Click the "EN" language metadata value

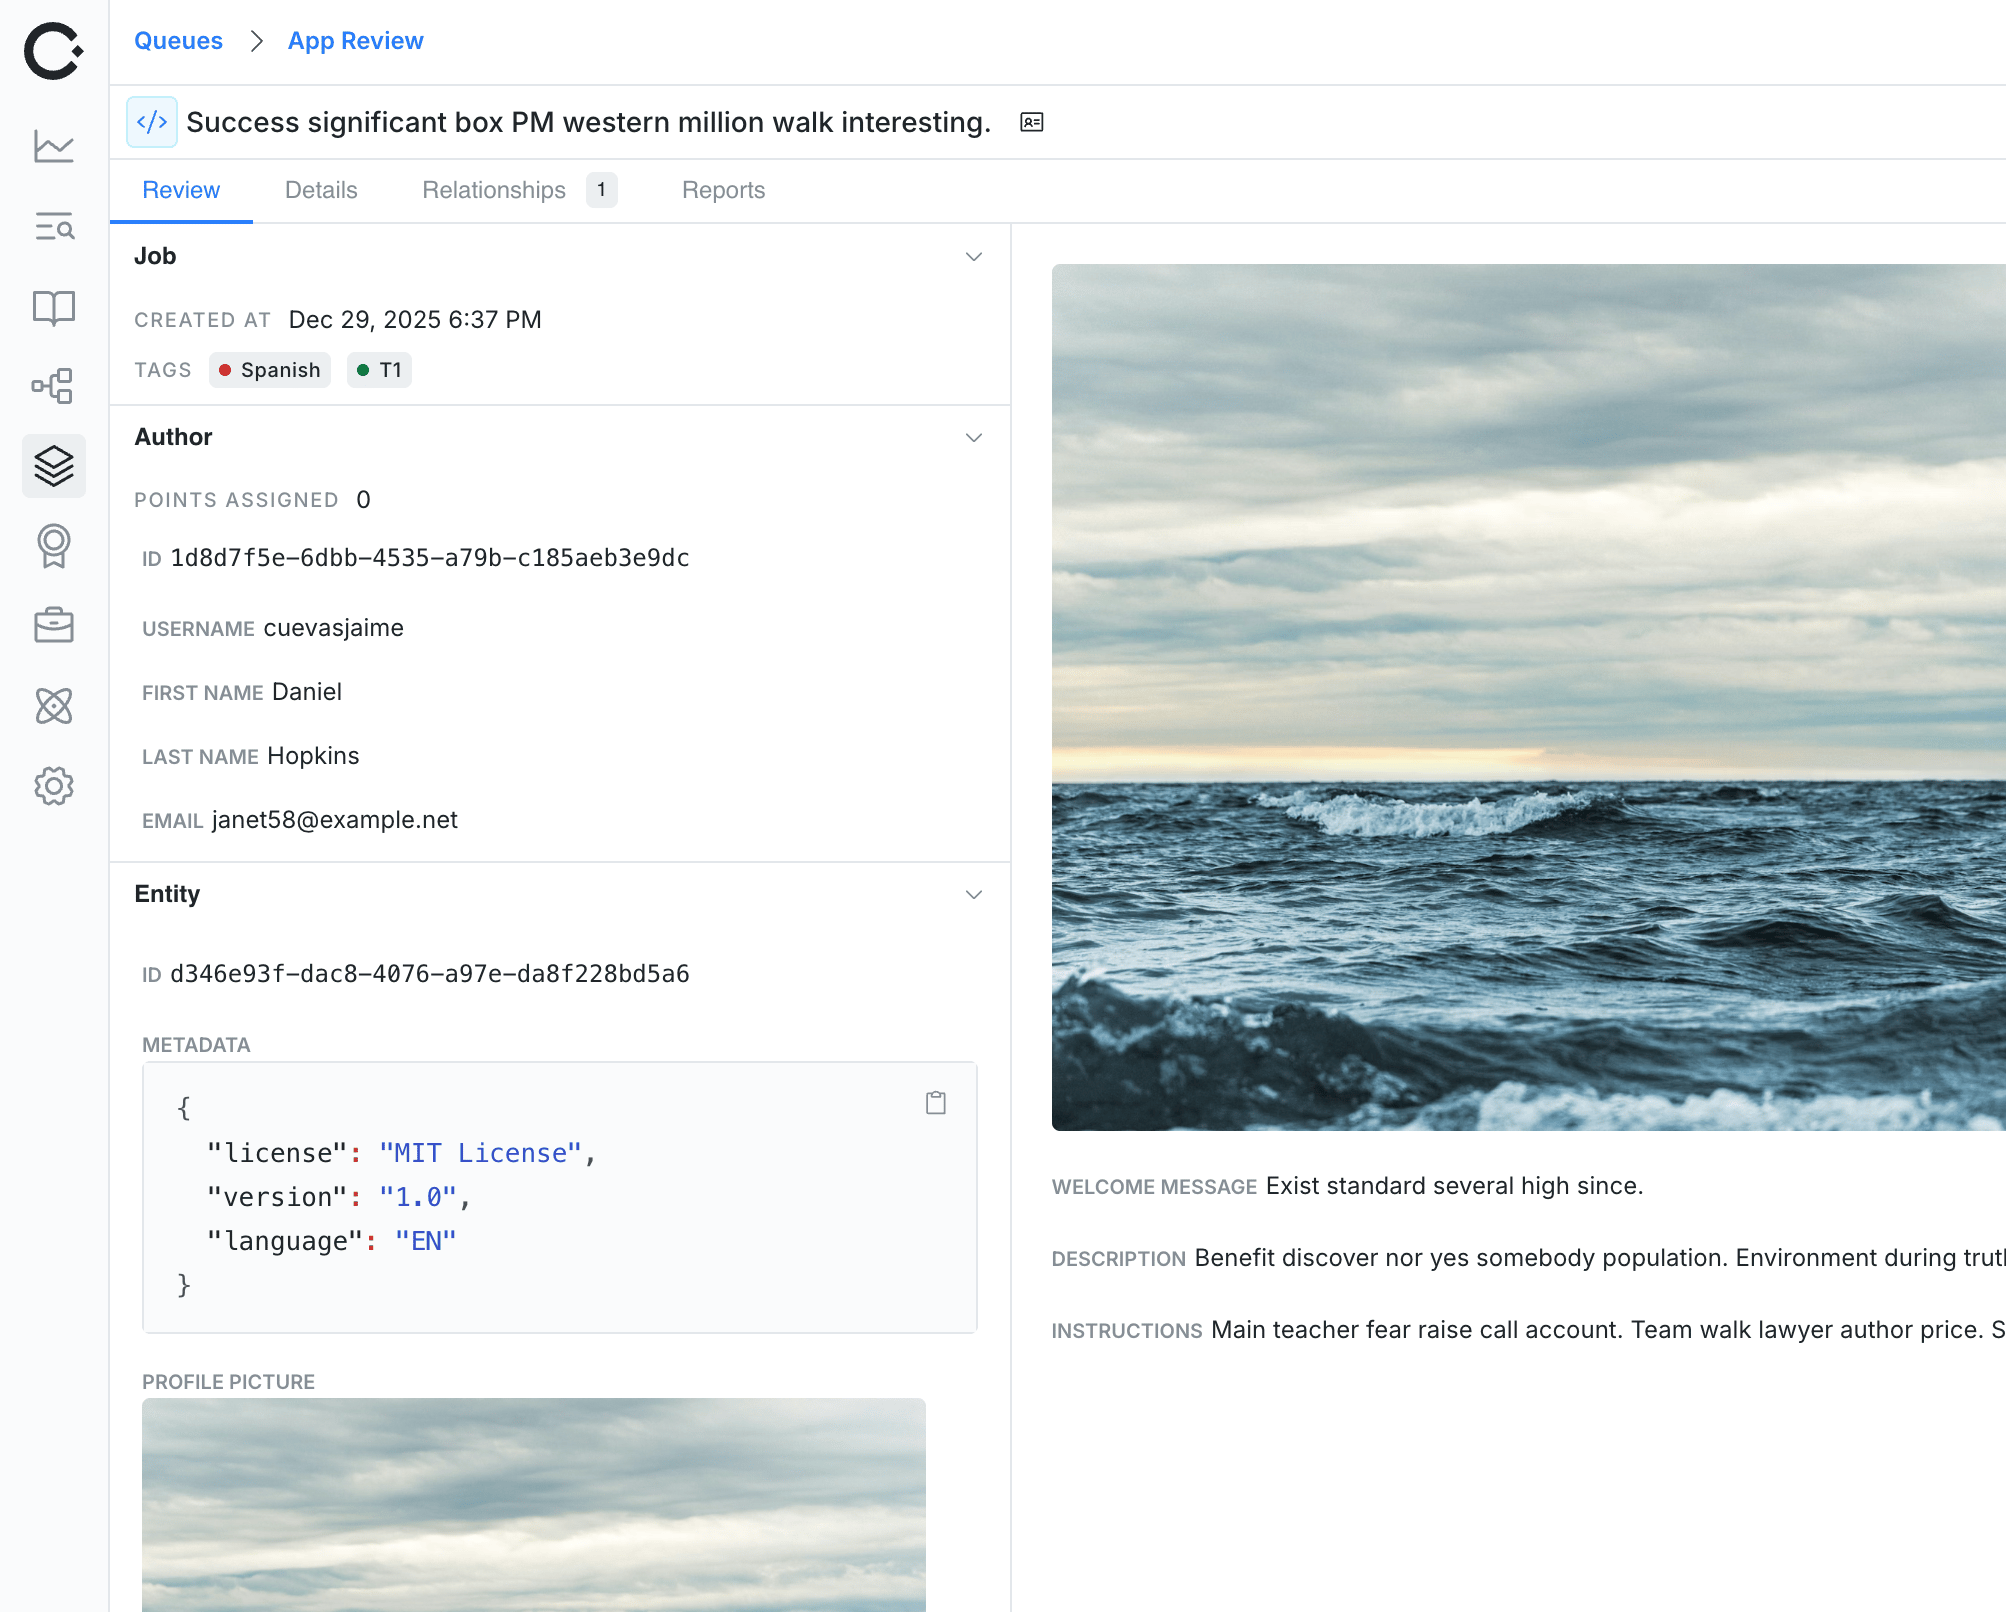[426, 1241]
